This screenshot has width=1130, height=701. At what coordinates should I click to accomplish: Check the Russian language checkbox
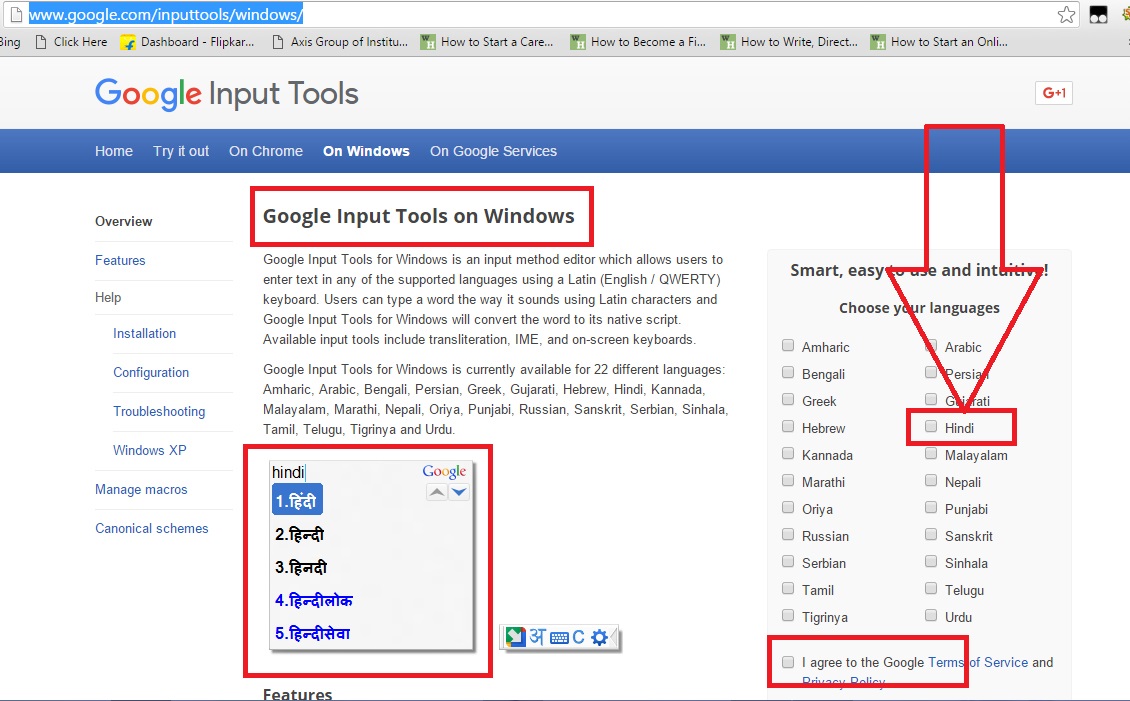tap(788, 535)
